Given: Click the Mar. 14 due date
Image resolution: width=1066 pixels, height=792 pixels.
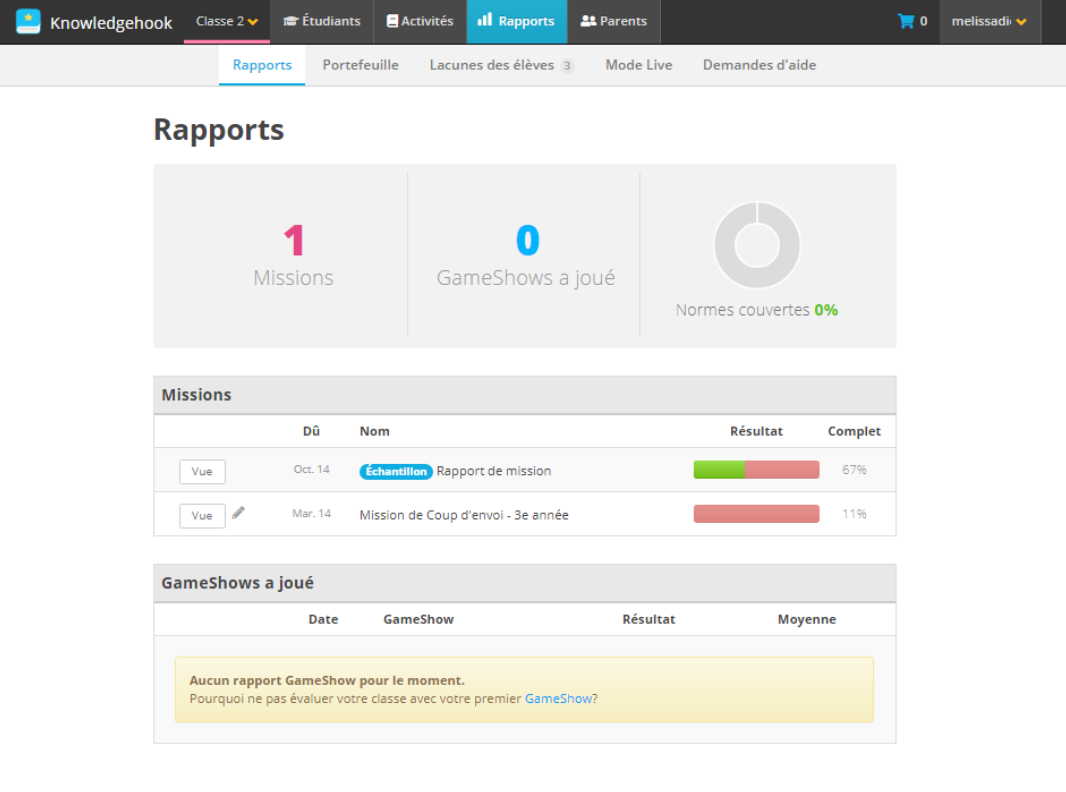Looking at the screenshot, I should (x=311, y=513).
